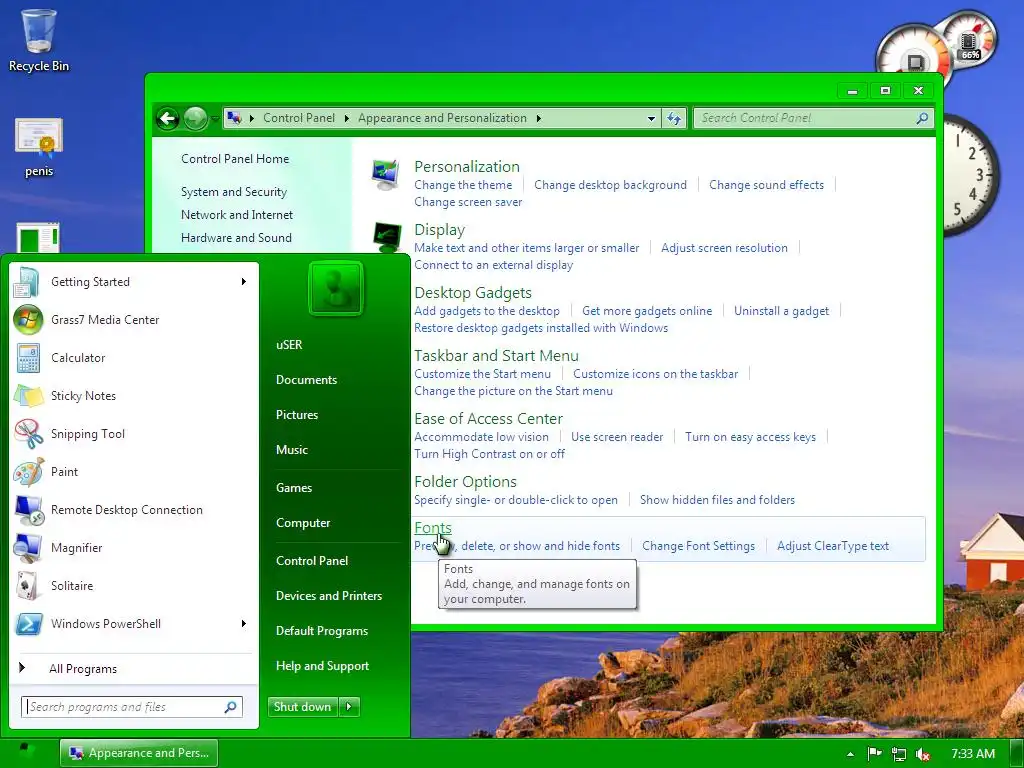Viewport: 1024px width, 768px height.
Task: Open Computer from Start menu
Action: [303, 523]
